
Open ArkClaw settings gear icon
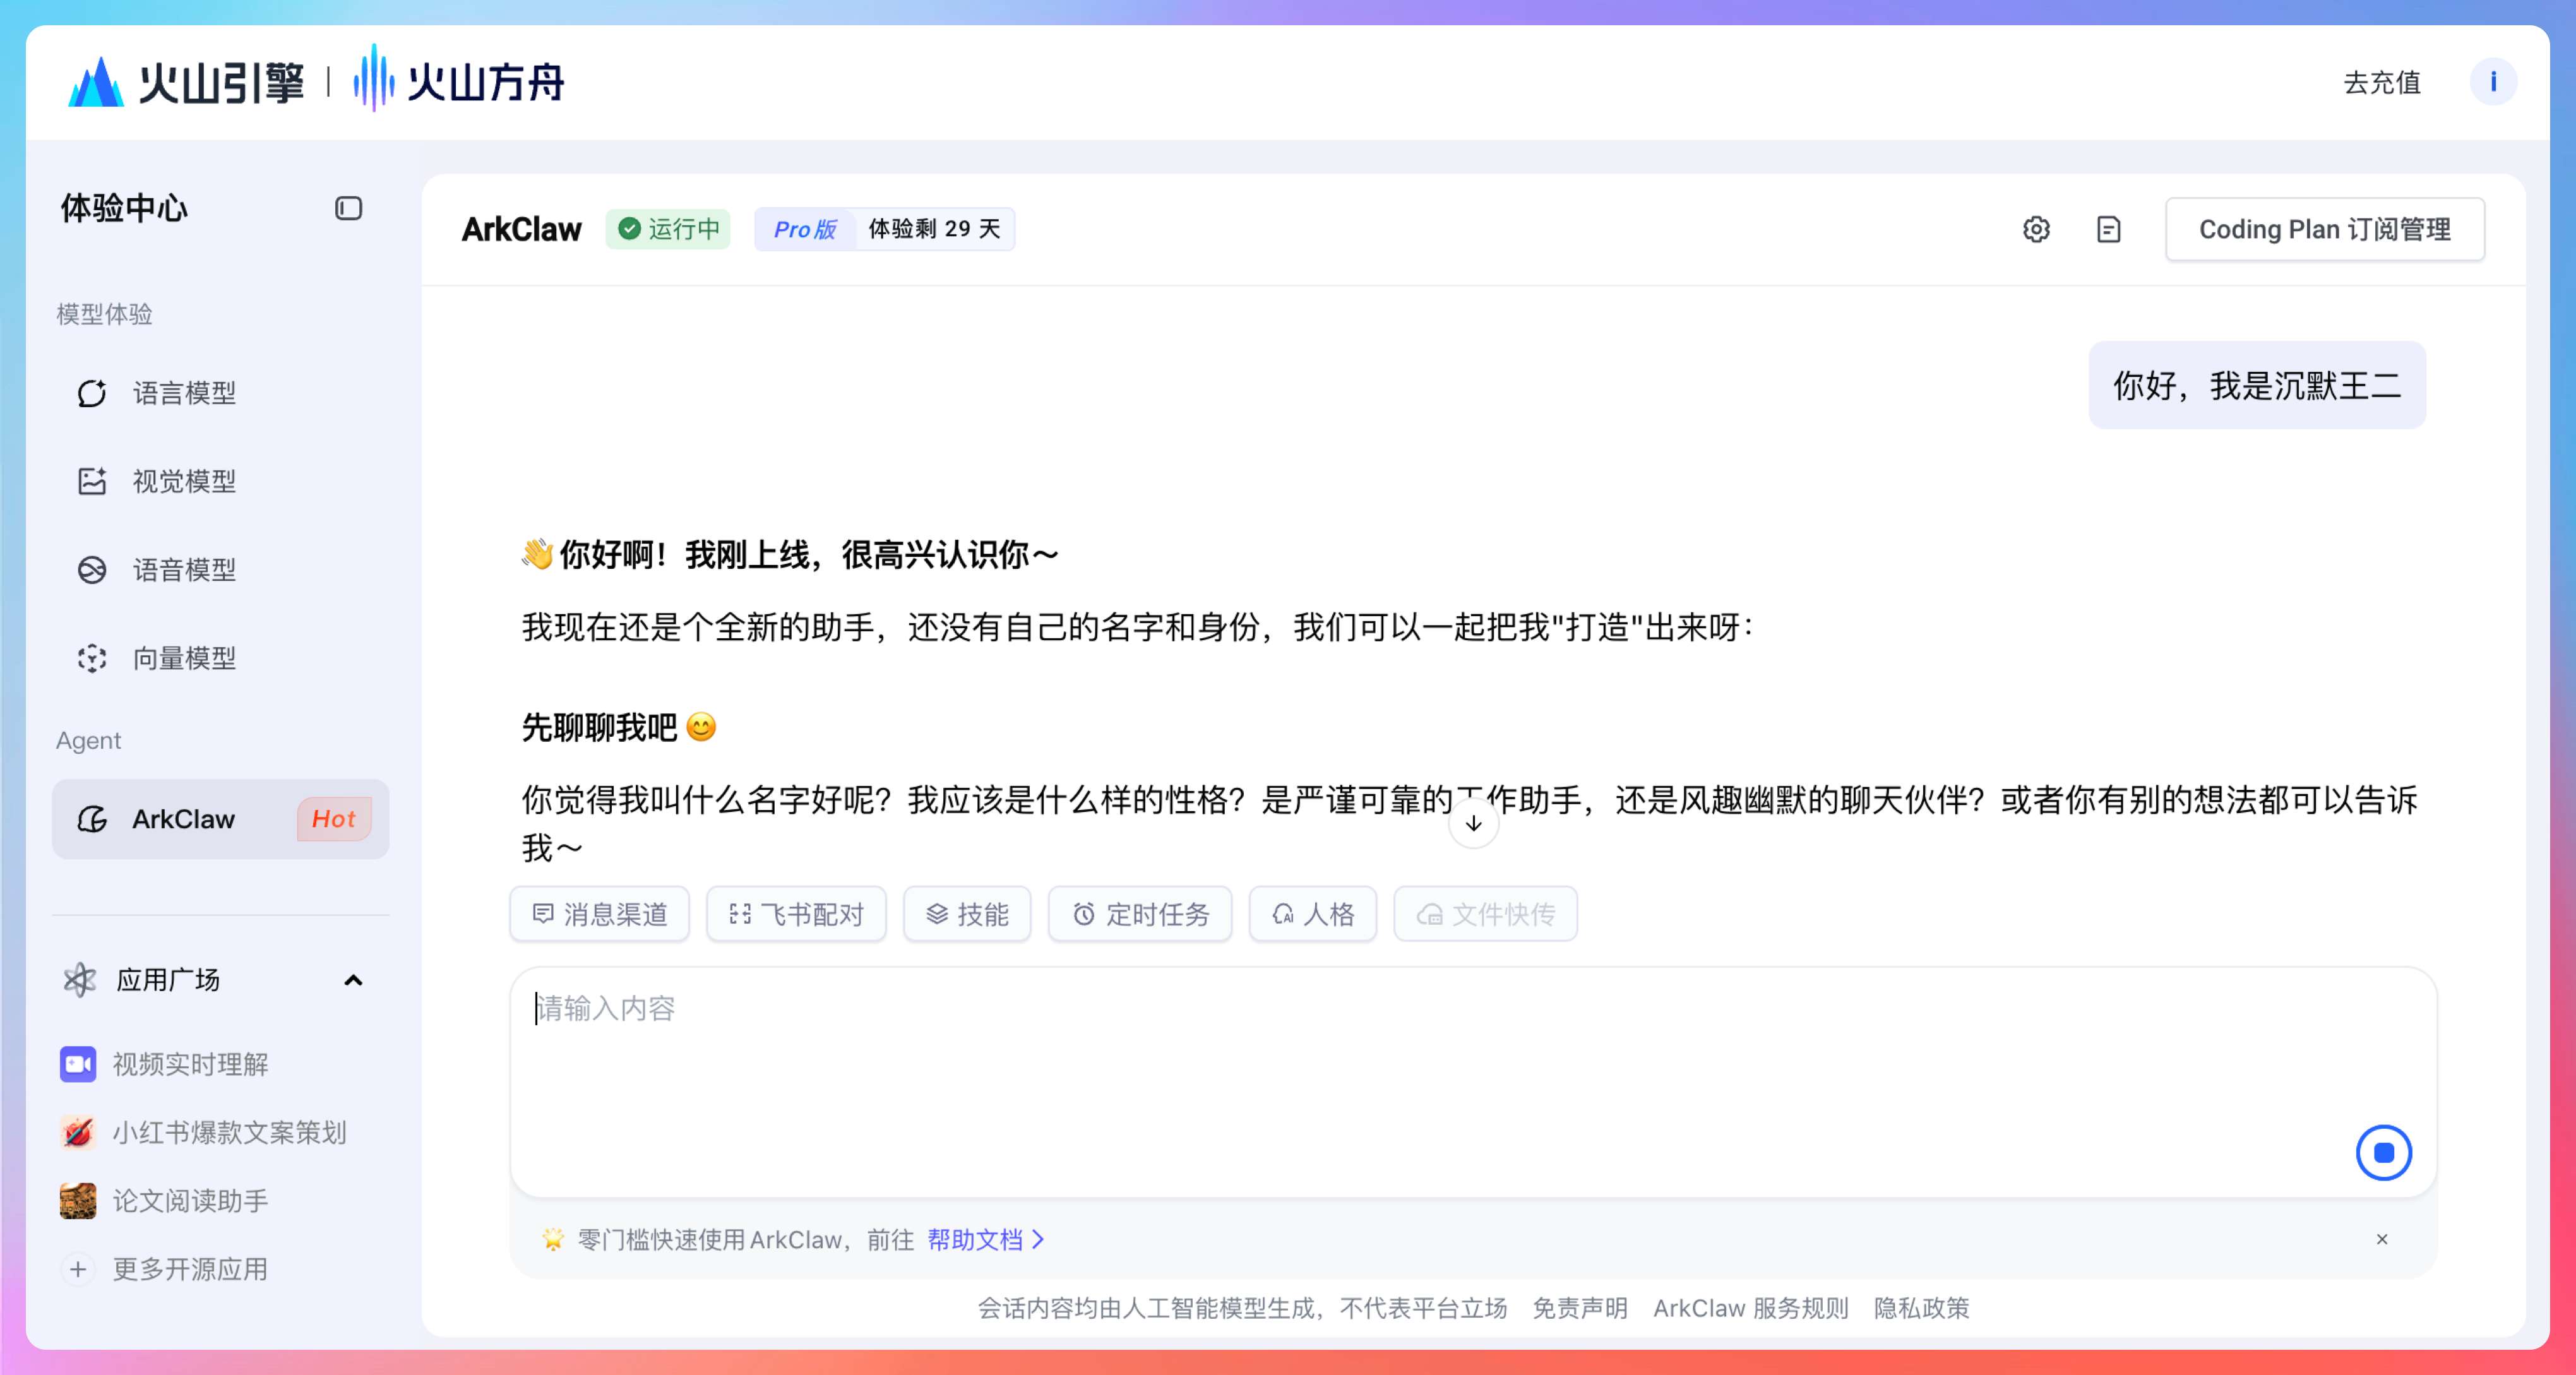2036,229
